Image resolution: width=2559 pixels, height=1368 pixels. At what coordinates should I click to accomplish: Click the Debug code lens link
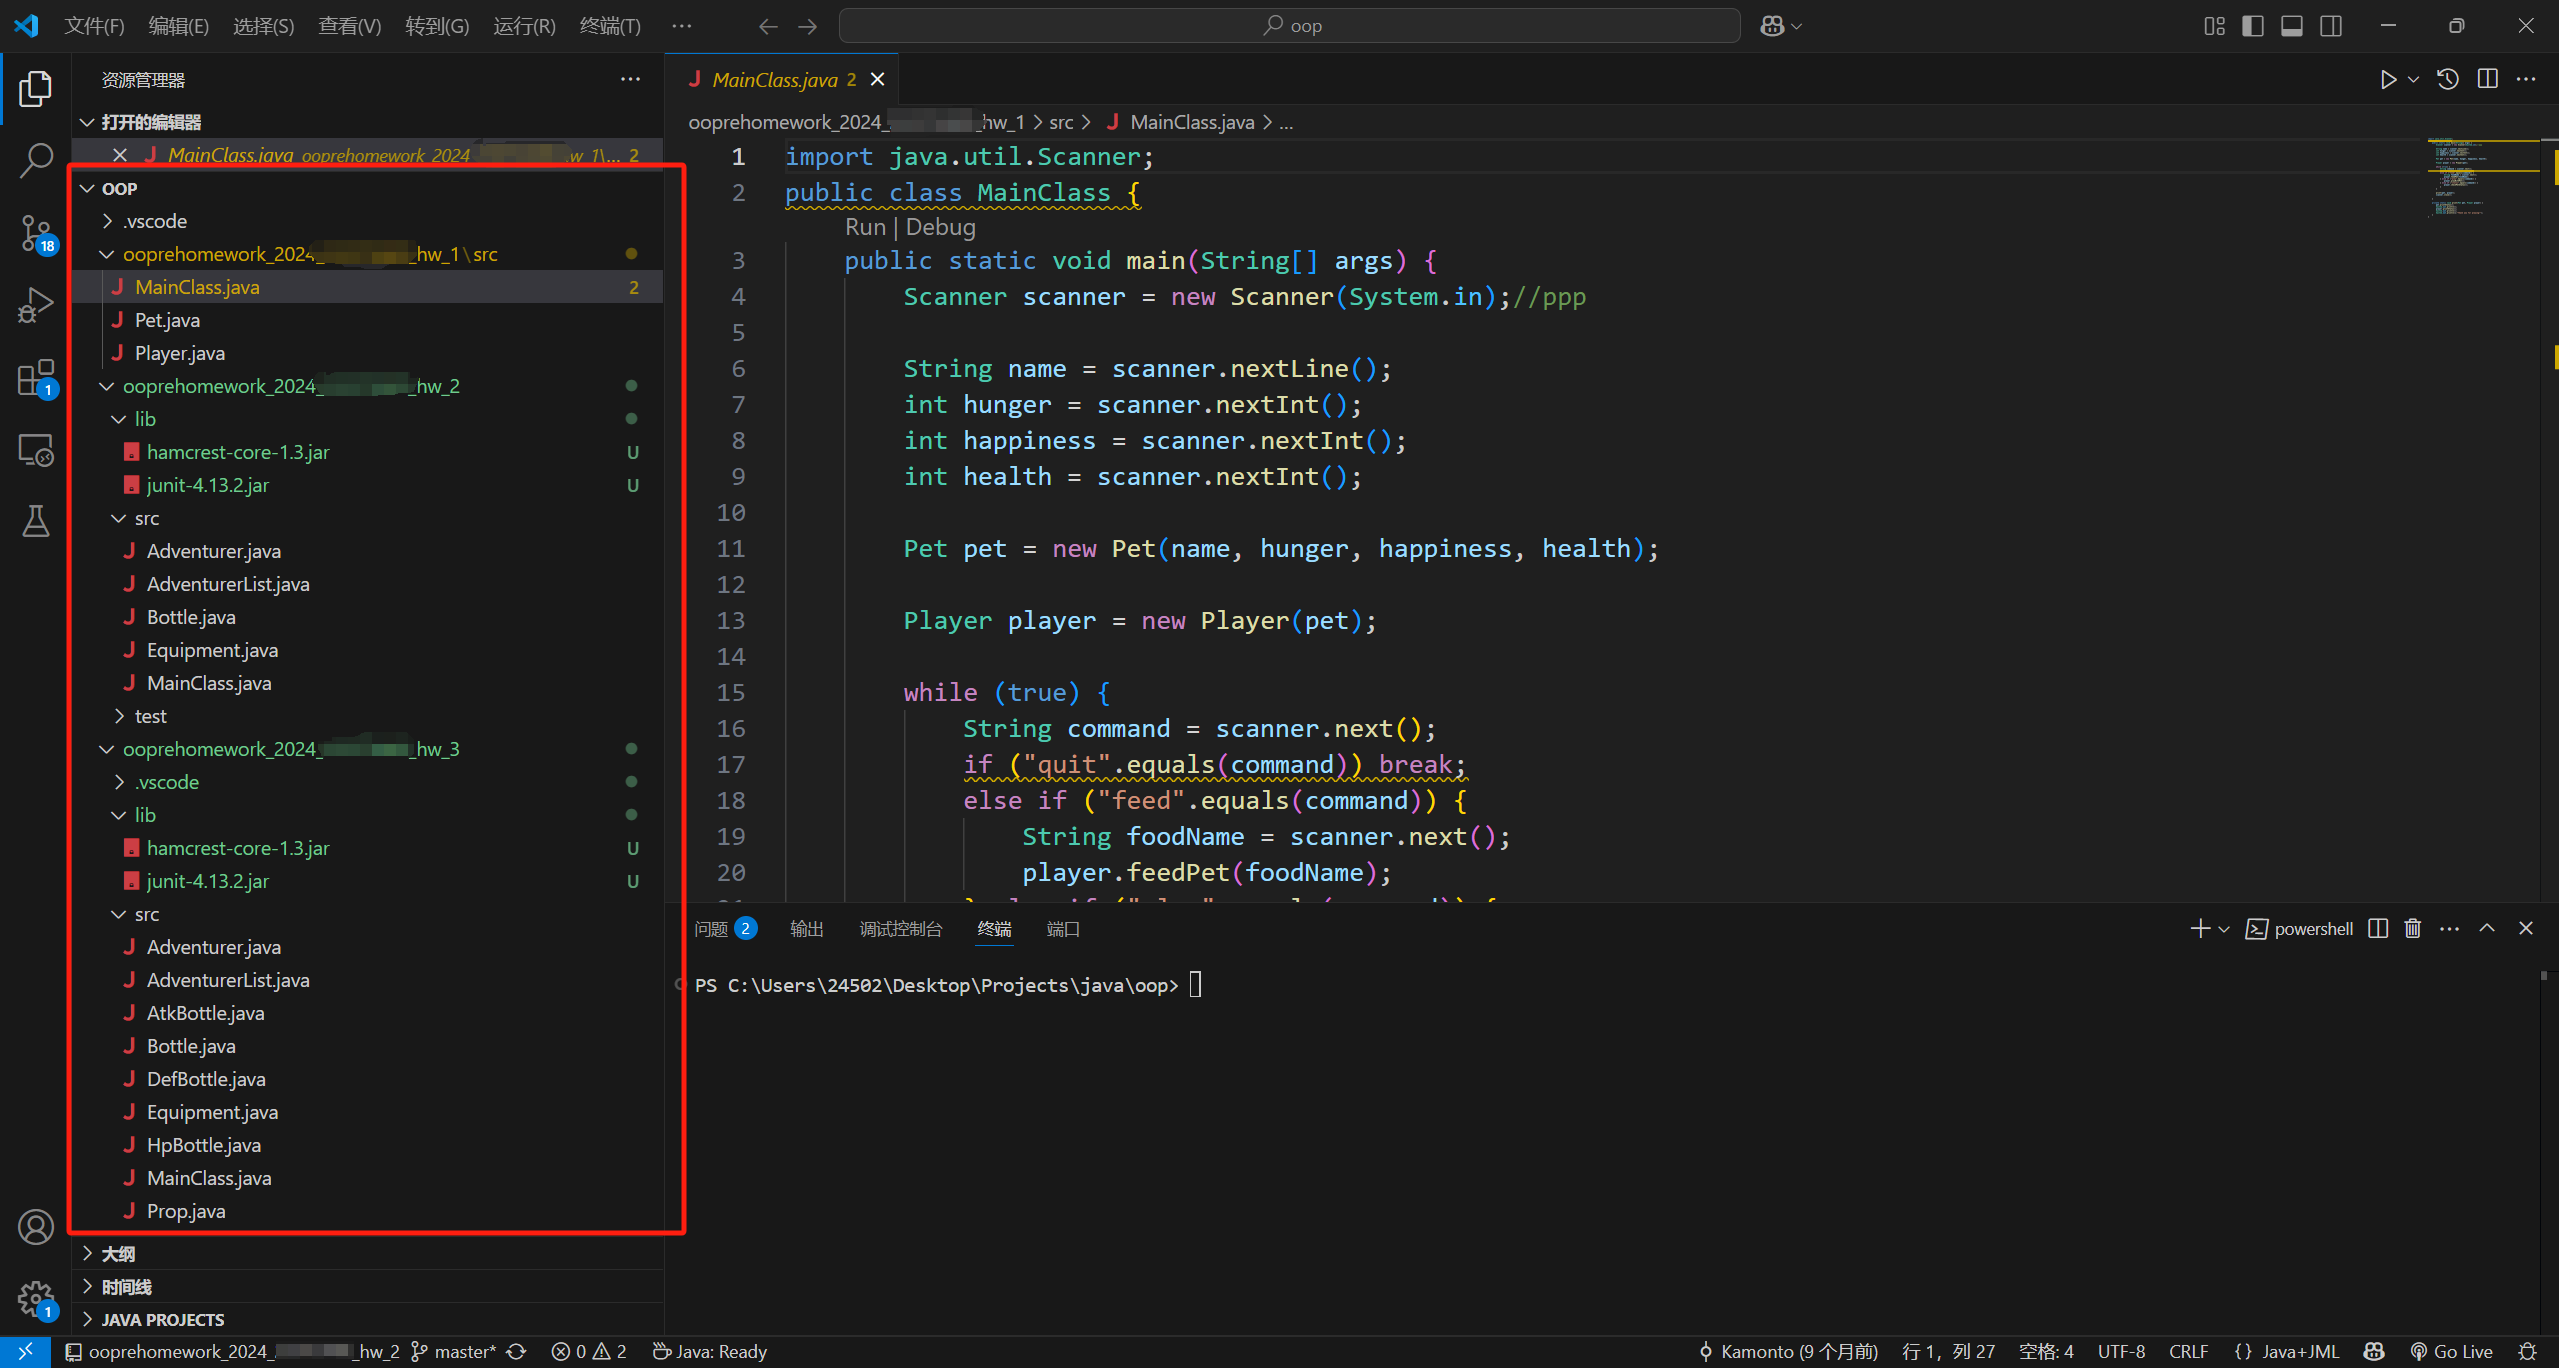coord(940,227)
